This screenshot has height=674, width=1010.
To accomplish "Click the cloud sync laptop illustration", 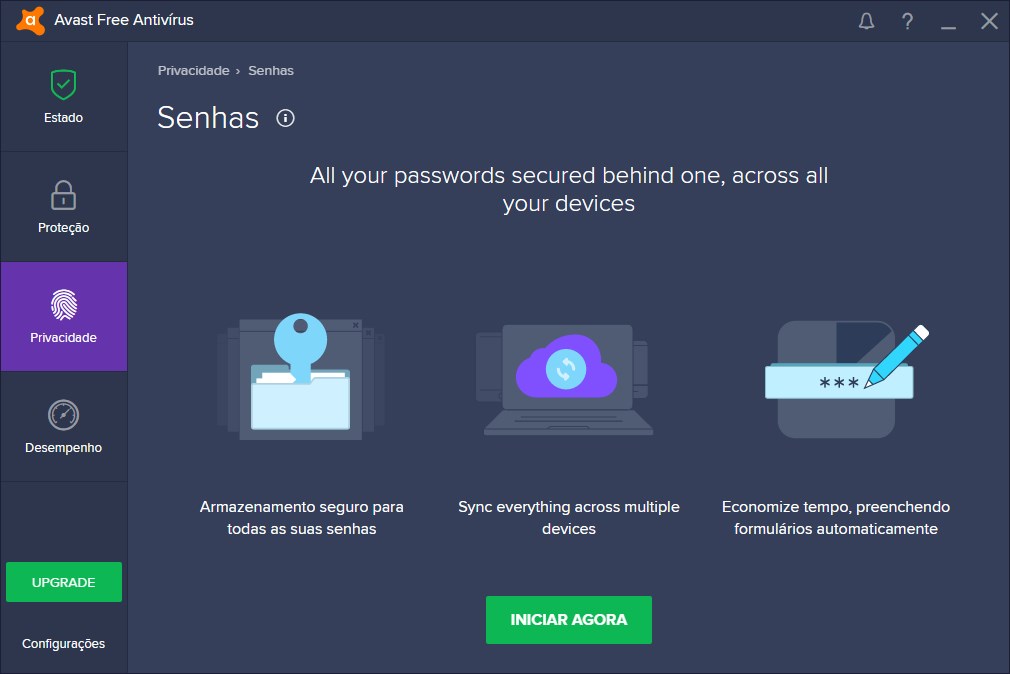I will pyautogui.click(x=568, y=380).
